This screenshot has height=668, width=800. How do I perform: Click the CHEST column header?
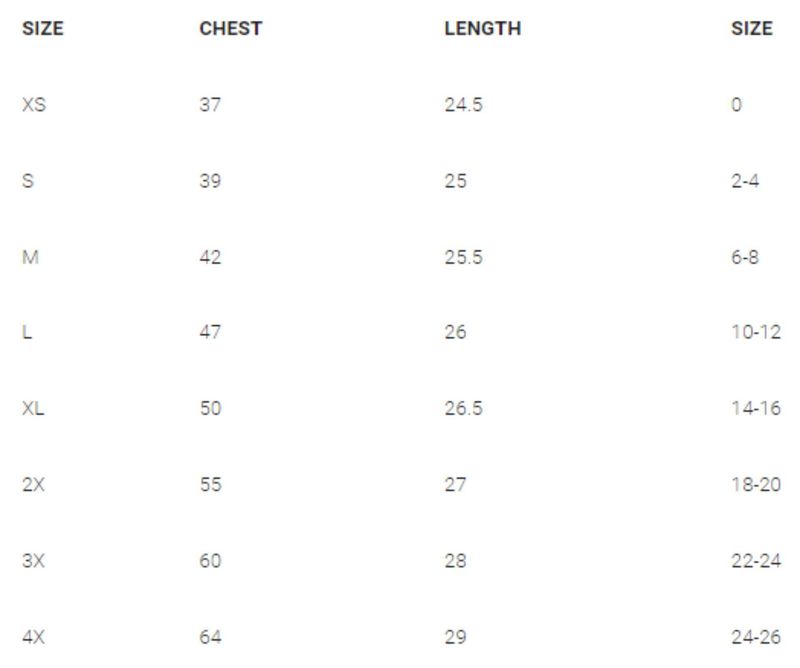230,29
